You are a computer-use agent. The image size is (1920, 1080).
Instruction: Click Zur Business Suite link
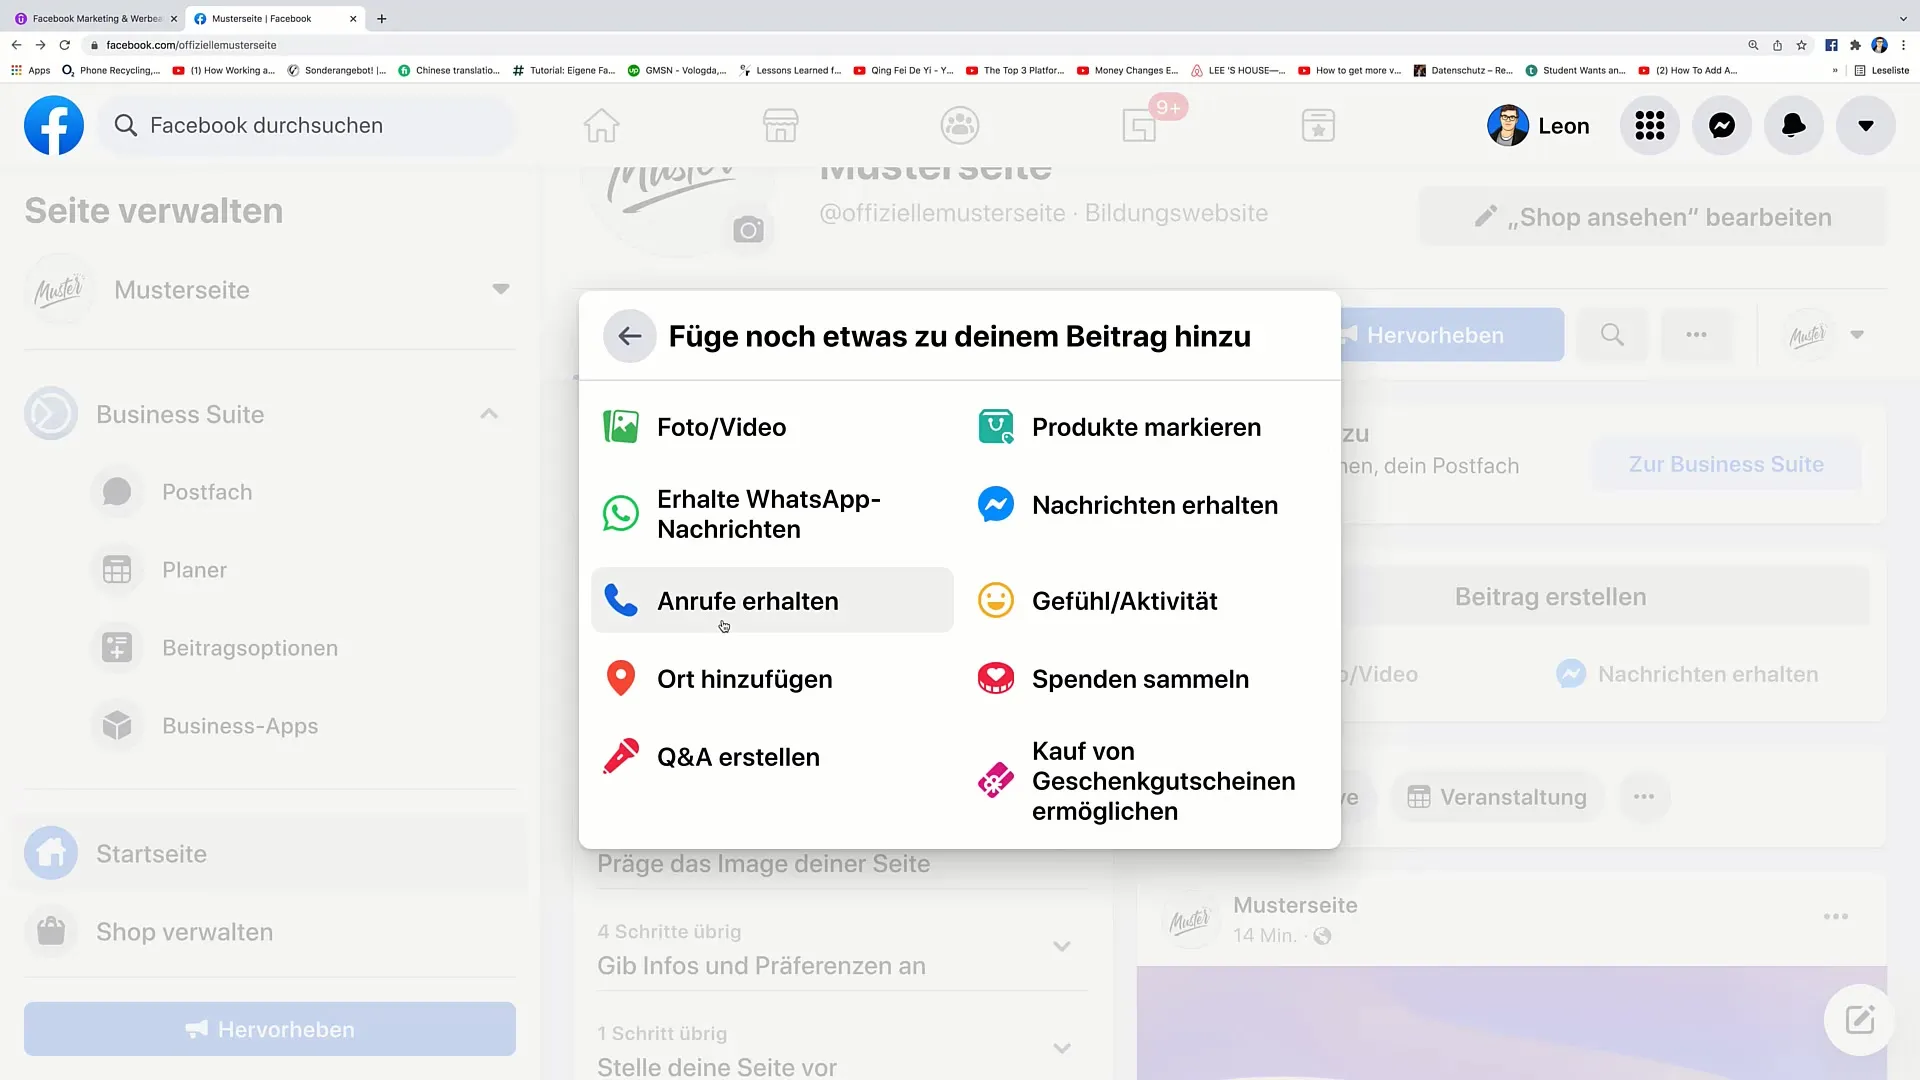(x=1726, y=464)
